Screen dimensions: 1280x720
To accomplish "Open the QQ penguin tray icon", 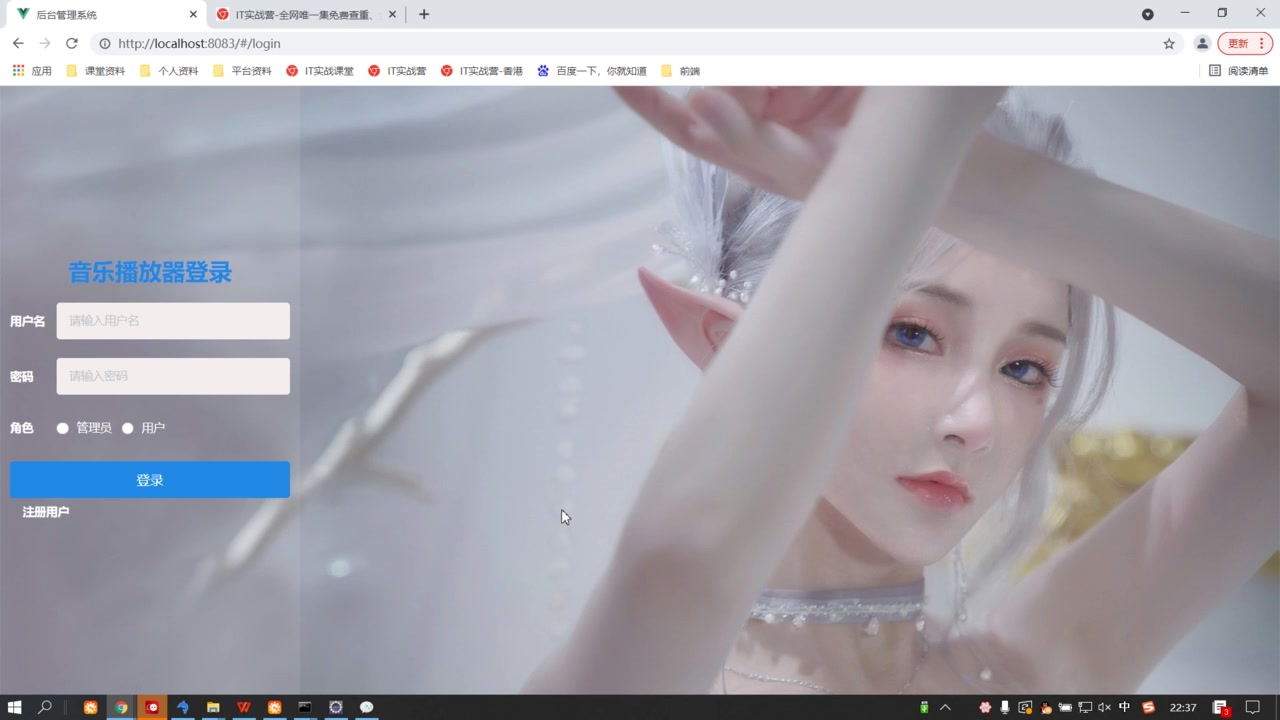I will click(1046, 707).
